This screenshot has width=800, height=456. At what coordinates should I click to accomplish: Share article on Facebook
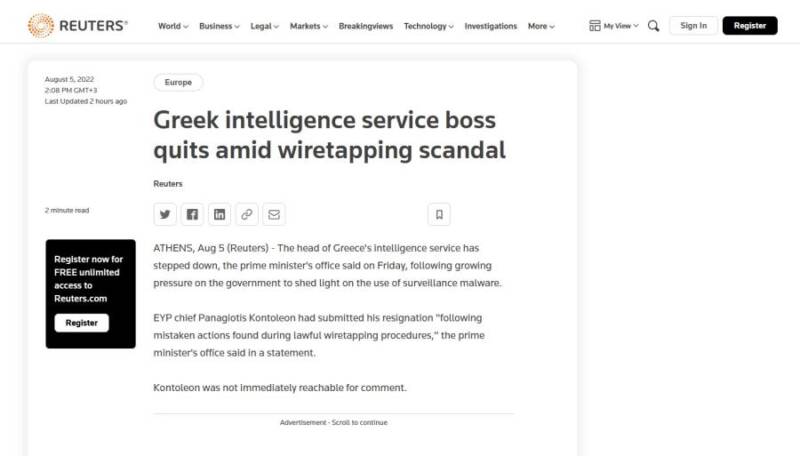point(193,214)
